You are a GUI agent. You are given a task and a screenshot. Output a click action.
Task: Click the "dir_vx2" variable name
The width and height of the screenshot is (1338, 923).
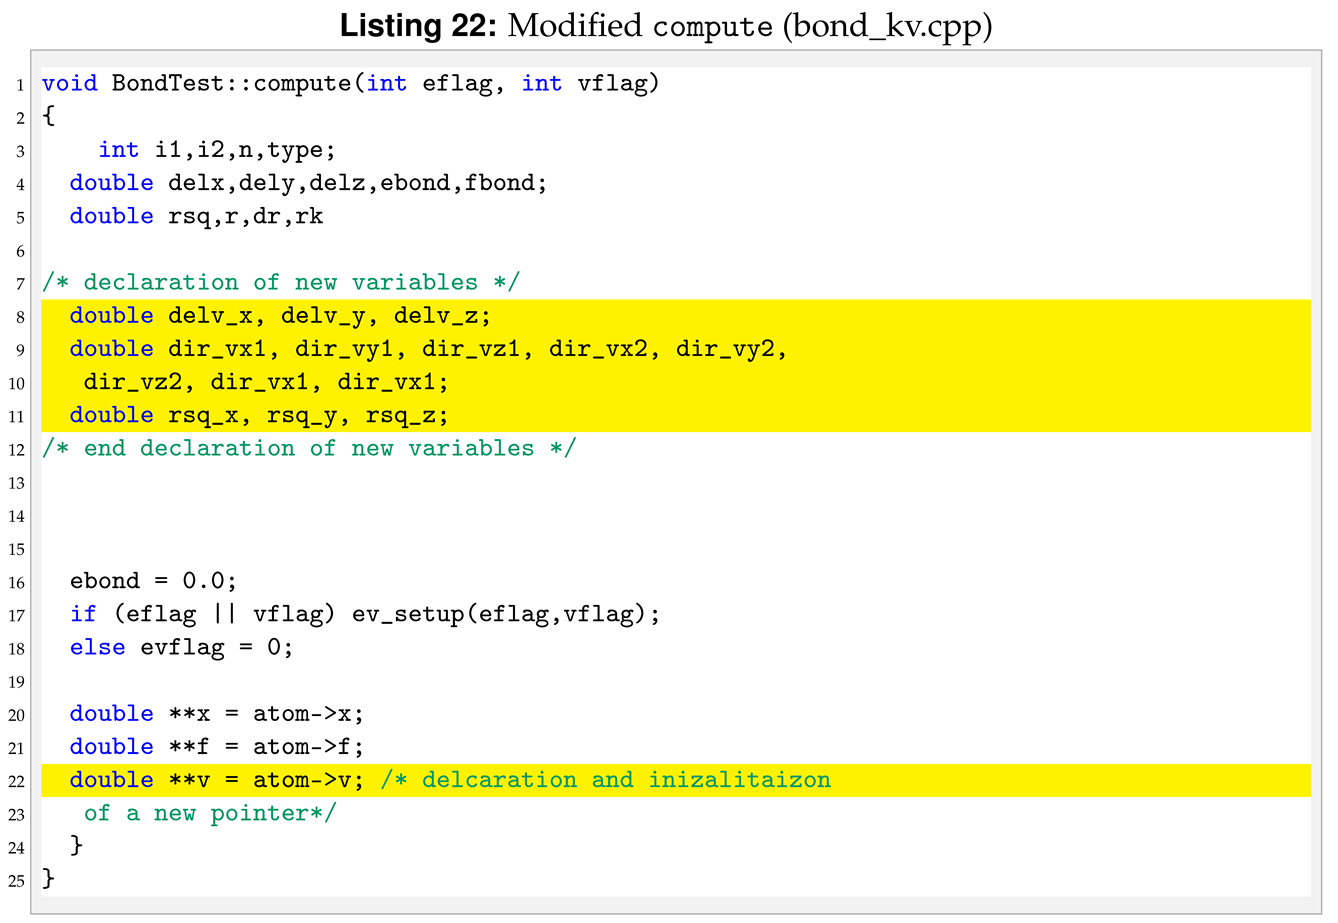pos(598,349)
